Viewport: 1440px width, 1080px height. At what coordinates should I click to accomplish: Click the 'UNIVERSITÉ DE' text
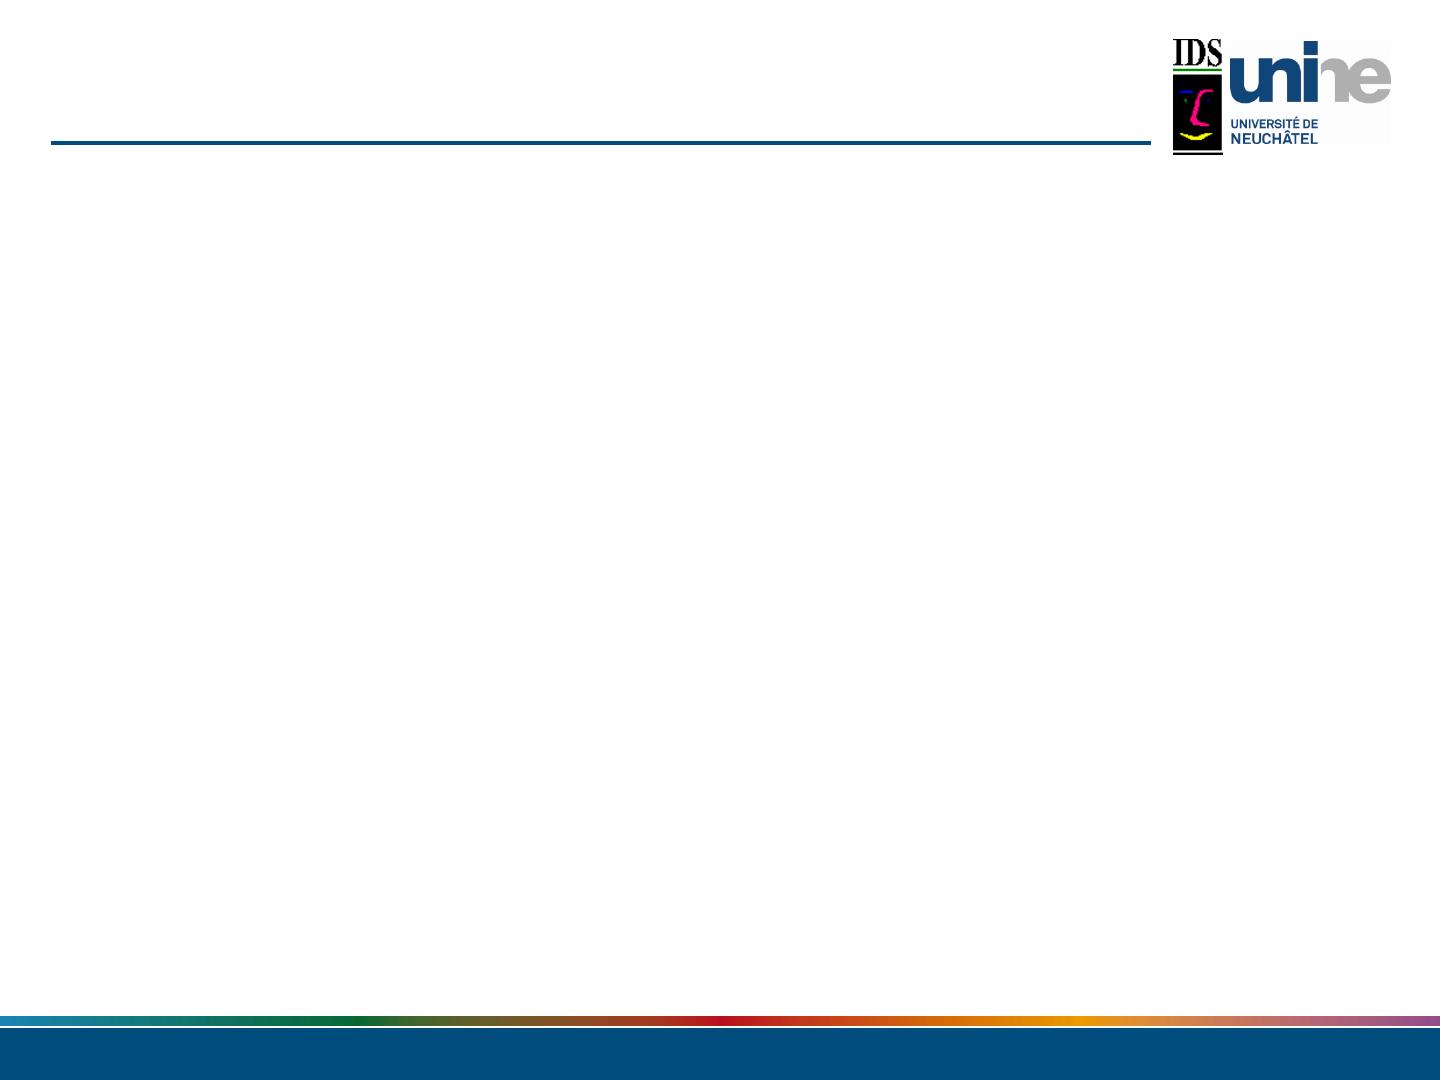(1274, 124)
